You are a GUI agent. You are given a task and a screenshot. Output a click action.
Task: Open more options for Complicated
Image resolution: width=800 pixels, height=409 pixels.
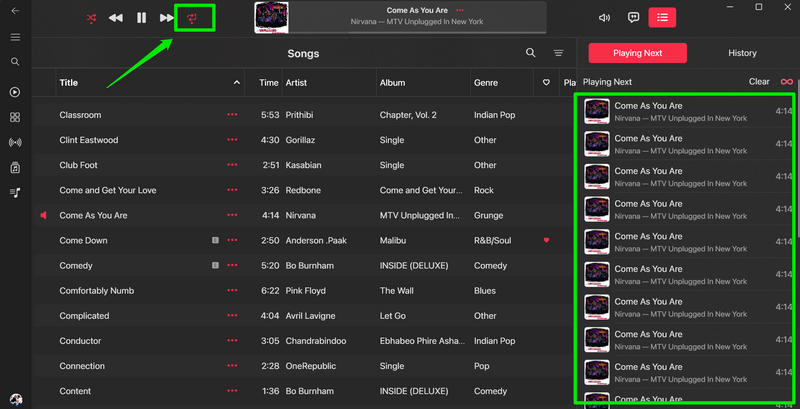(232, 316)
